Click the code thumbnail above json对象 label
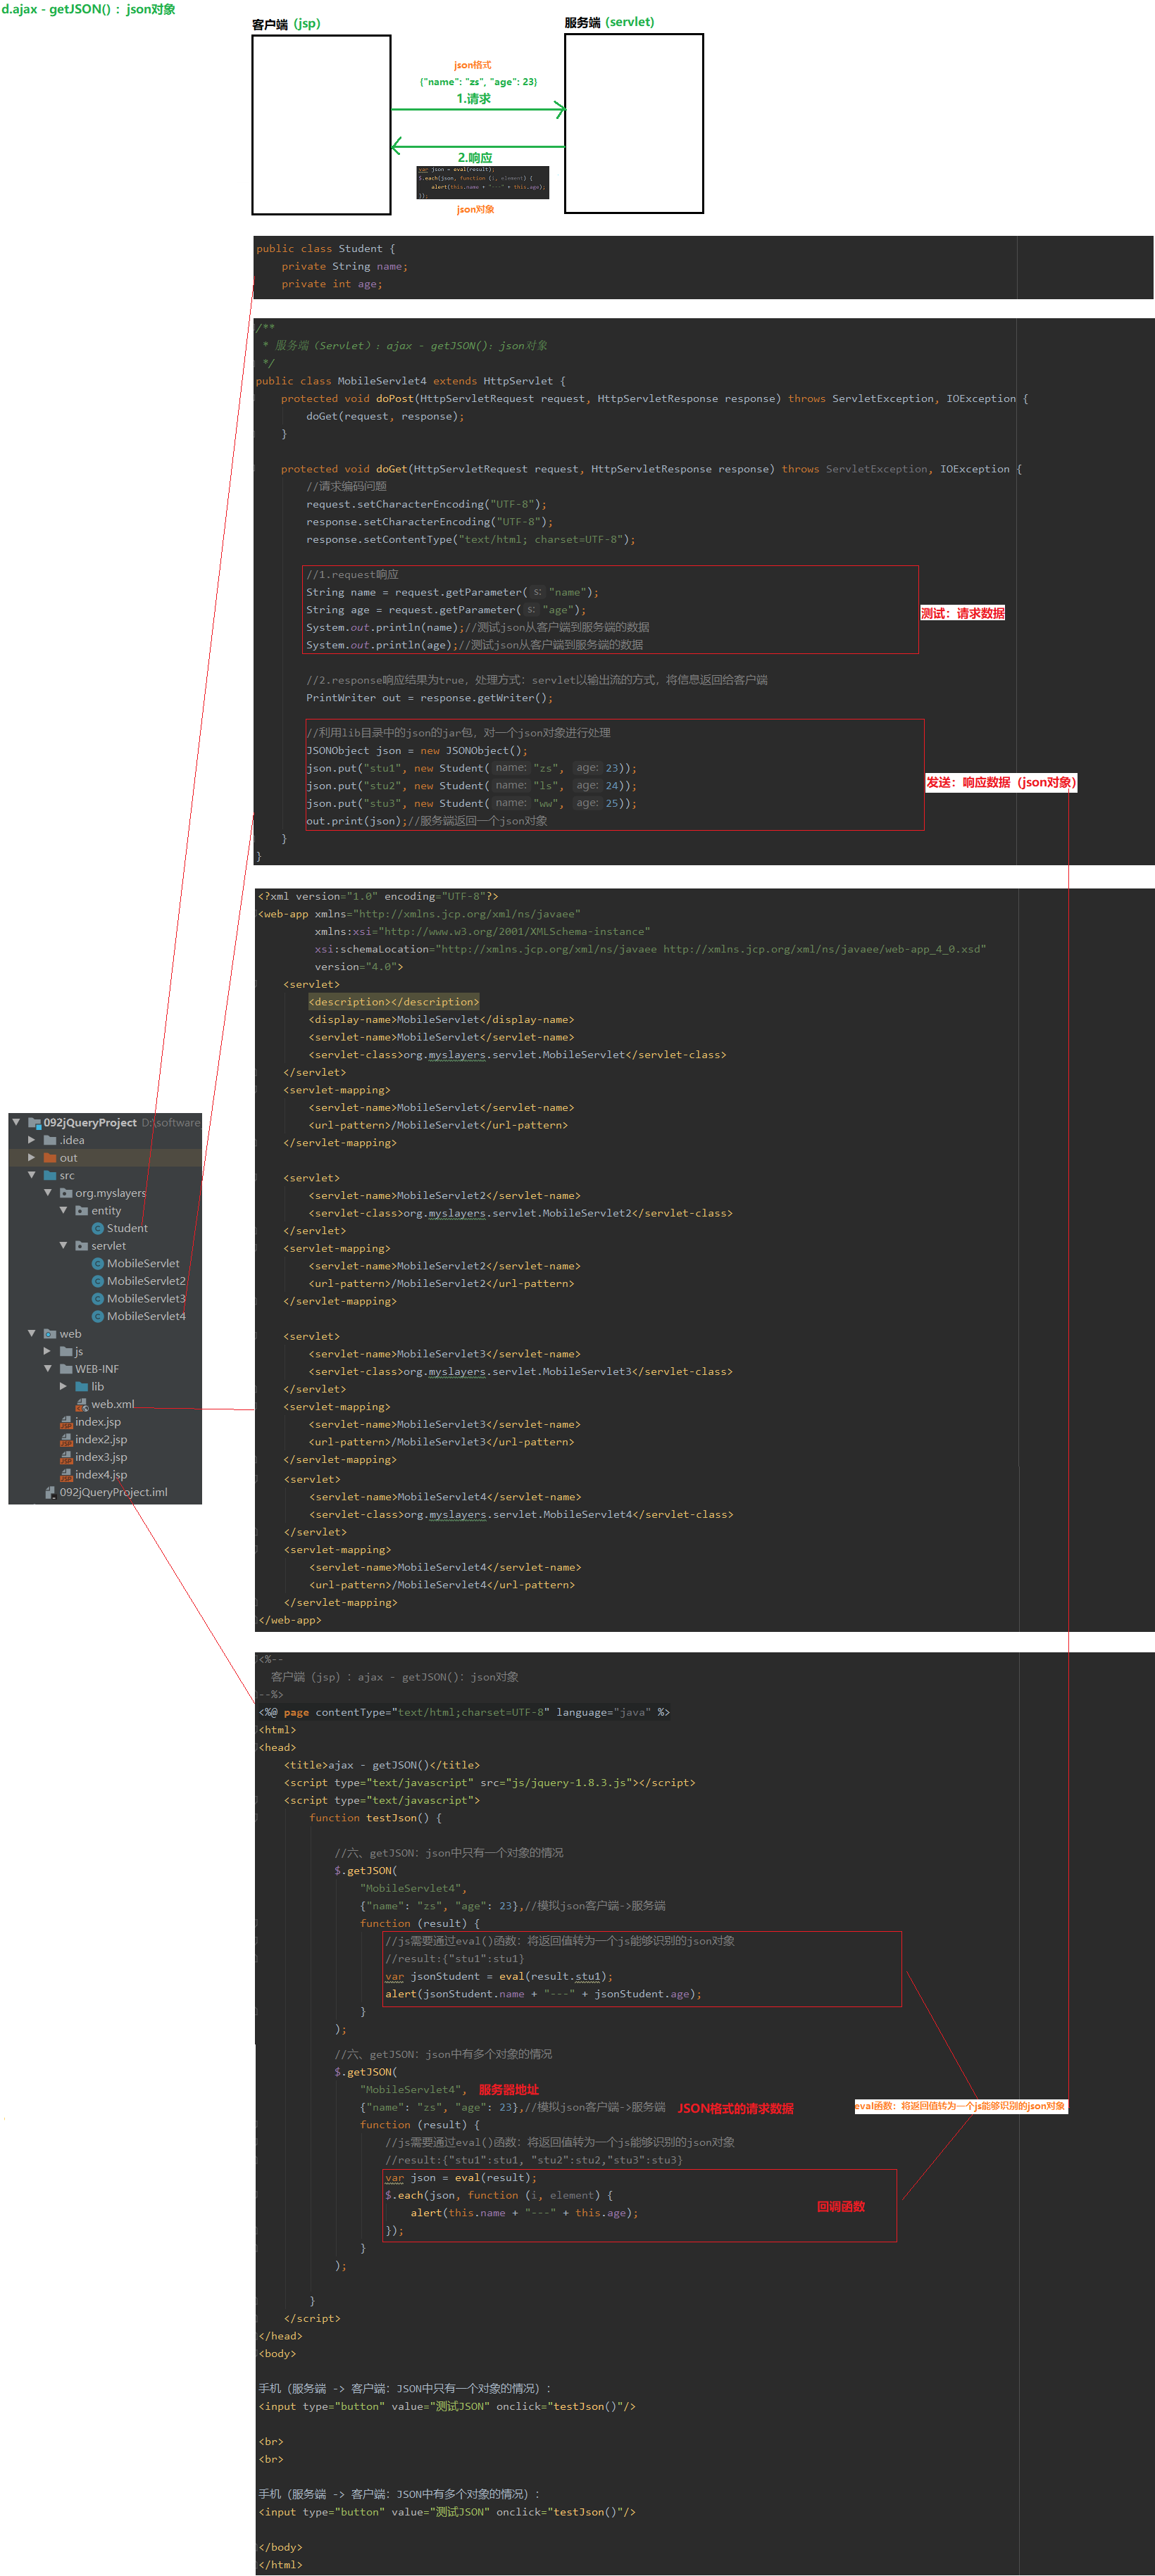1155x2576 pixels. (x=482, y=182)
